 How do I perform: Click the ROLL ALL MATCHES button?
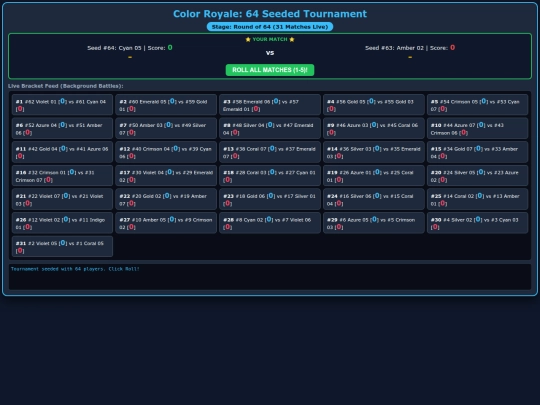[x=270, y=70]
